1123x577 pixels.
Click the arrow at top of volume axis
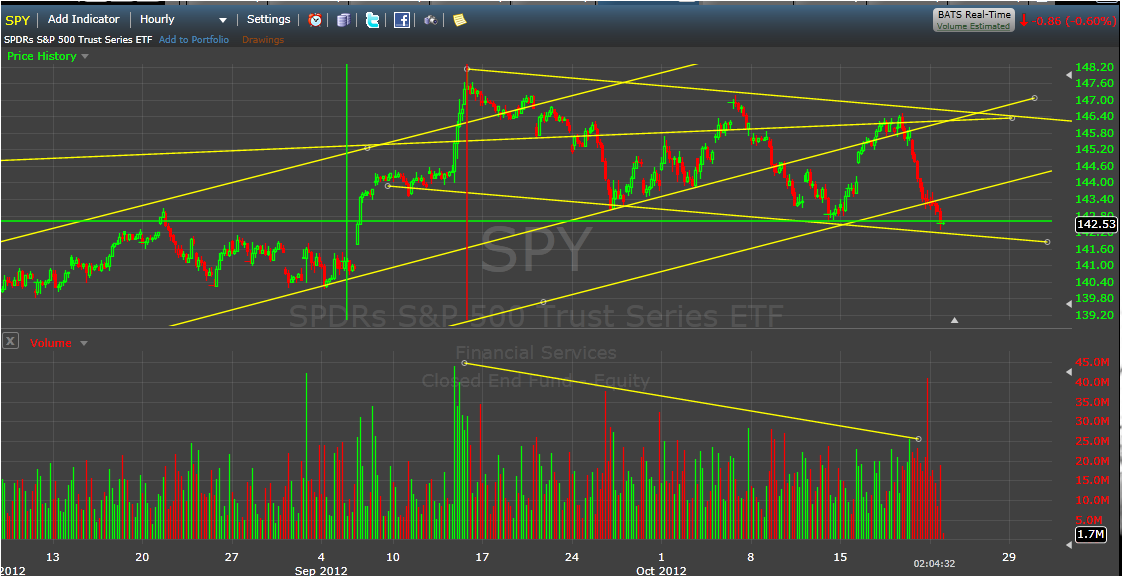(1071, 372)
